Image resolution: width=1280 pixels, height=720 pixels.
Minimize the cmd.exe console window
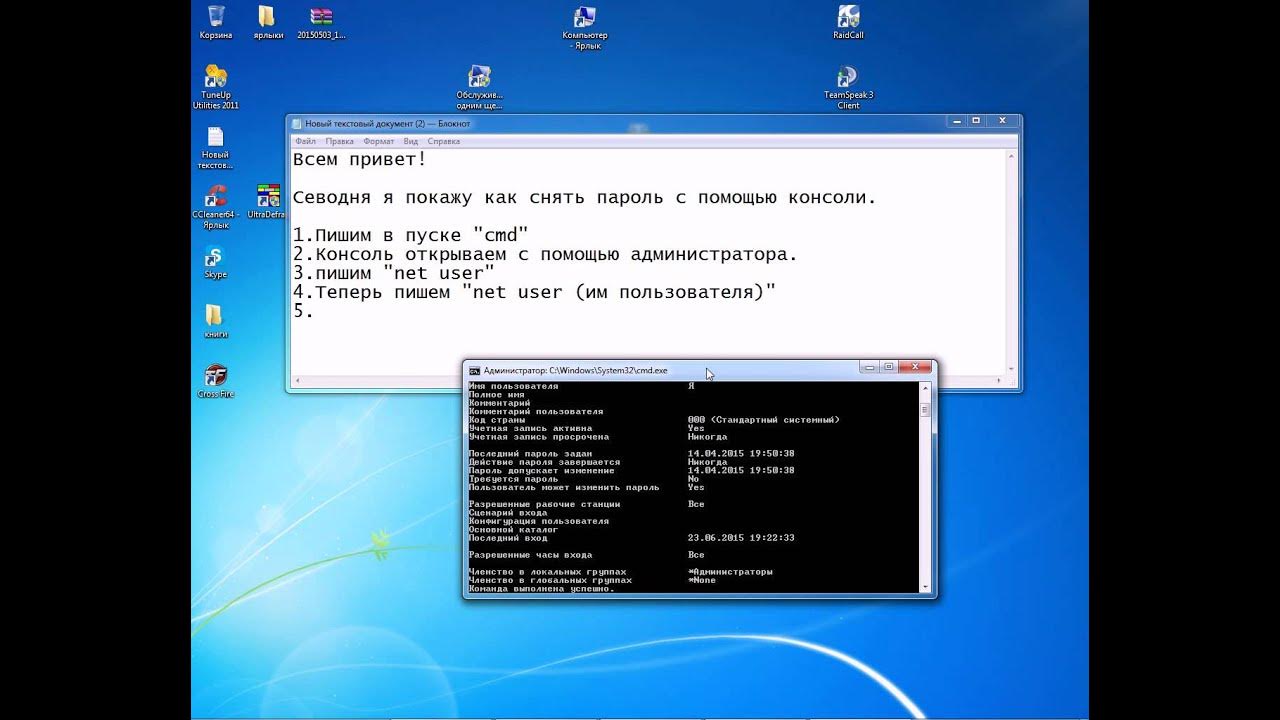tap(869, 367)
